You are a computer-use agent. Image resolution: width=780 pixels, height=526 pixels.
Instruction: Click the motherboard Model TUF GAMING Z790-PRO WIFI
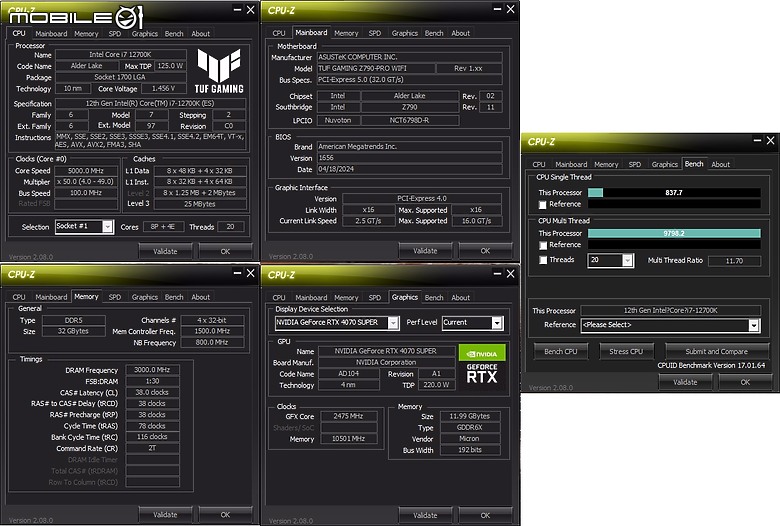point(376,69)
